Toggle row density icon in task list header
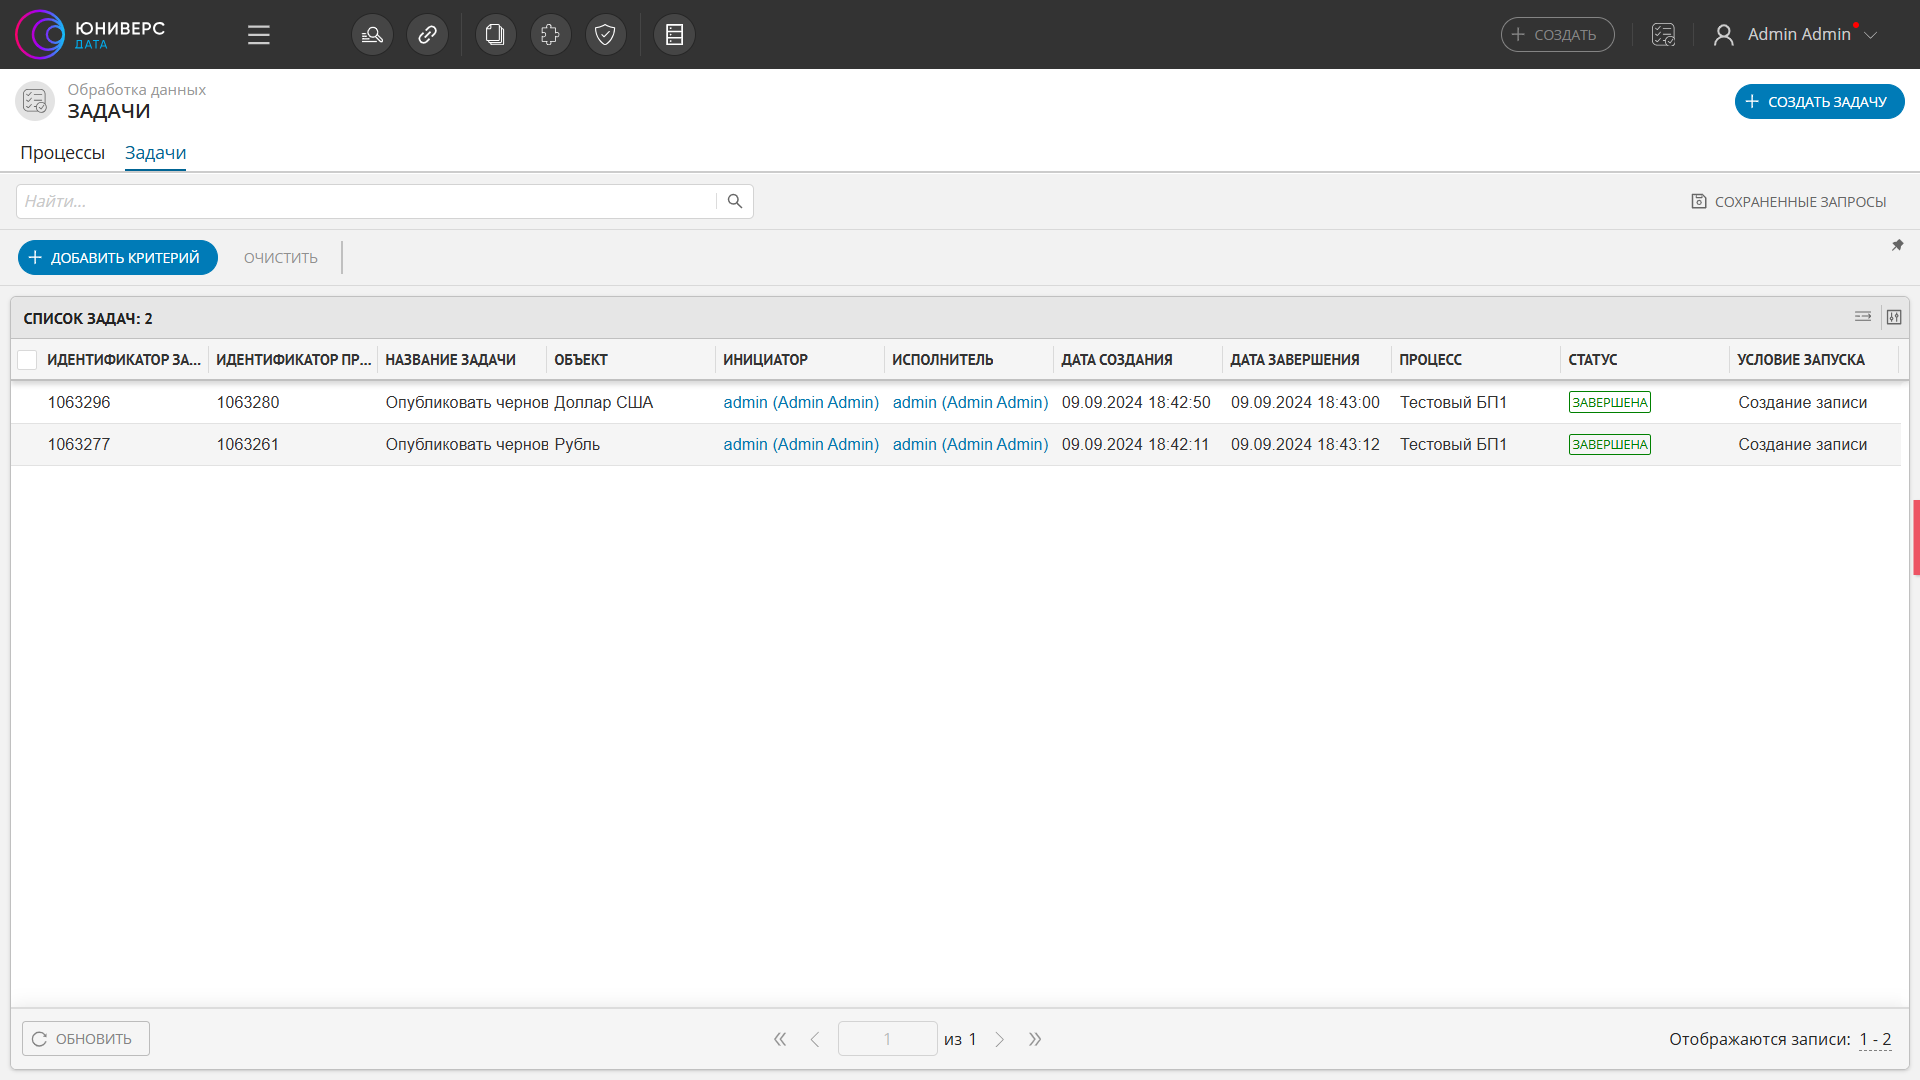This screenshot has width=1920, height=1080. click(x=1863, y=317)
